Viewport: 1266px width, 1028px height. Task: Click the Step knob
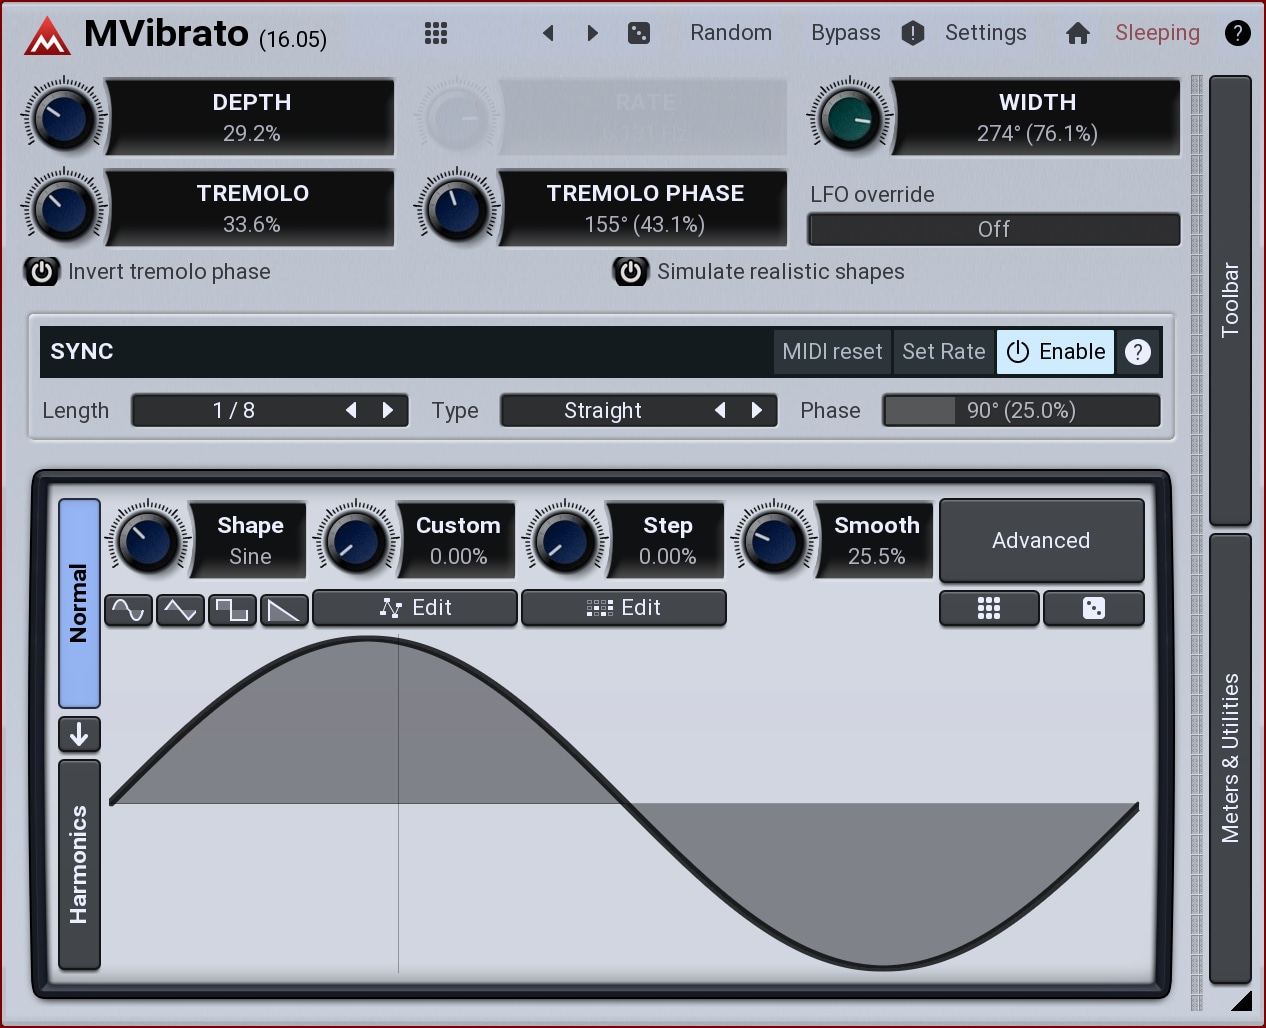tap(564, 541)
